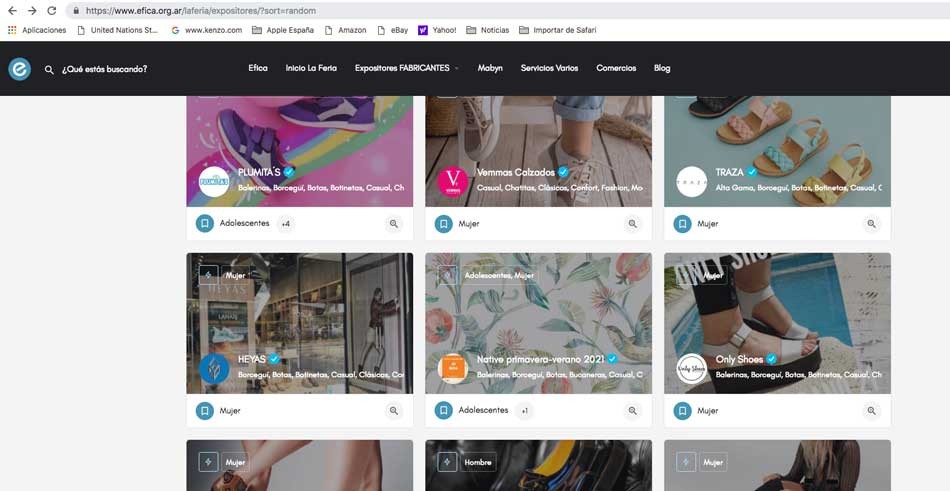950x491 pixels.
Task: Click the lock icon in address bar
Action: 76,11
